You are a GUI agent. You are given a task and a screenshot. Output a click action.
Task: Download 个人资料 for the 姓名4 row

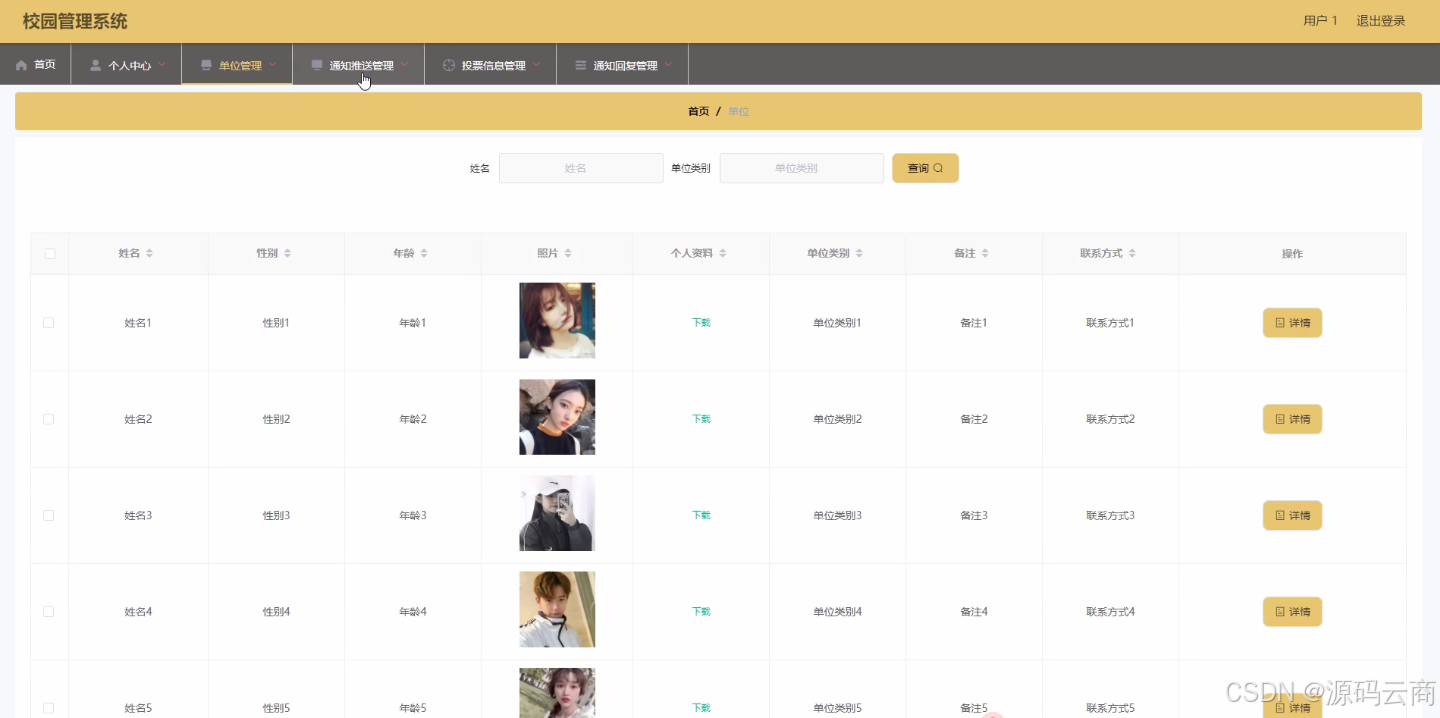click(x=701, y=612)
